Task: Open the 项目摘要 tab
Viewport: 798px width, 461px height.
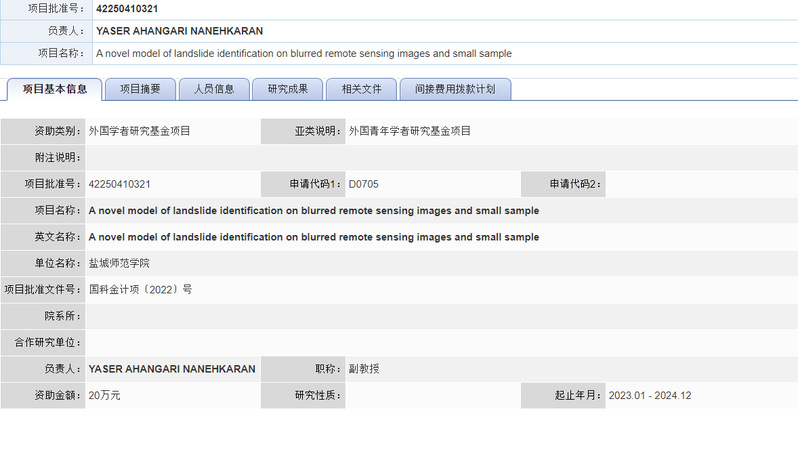Action: (140, 89)
